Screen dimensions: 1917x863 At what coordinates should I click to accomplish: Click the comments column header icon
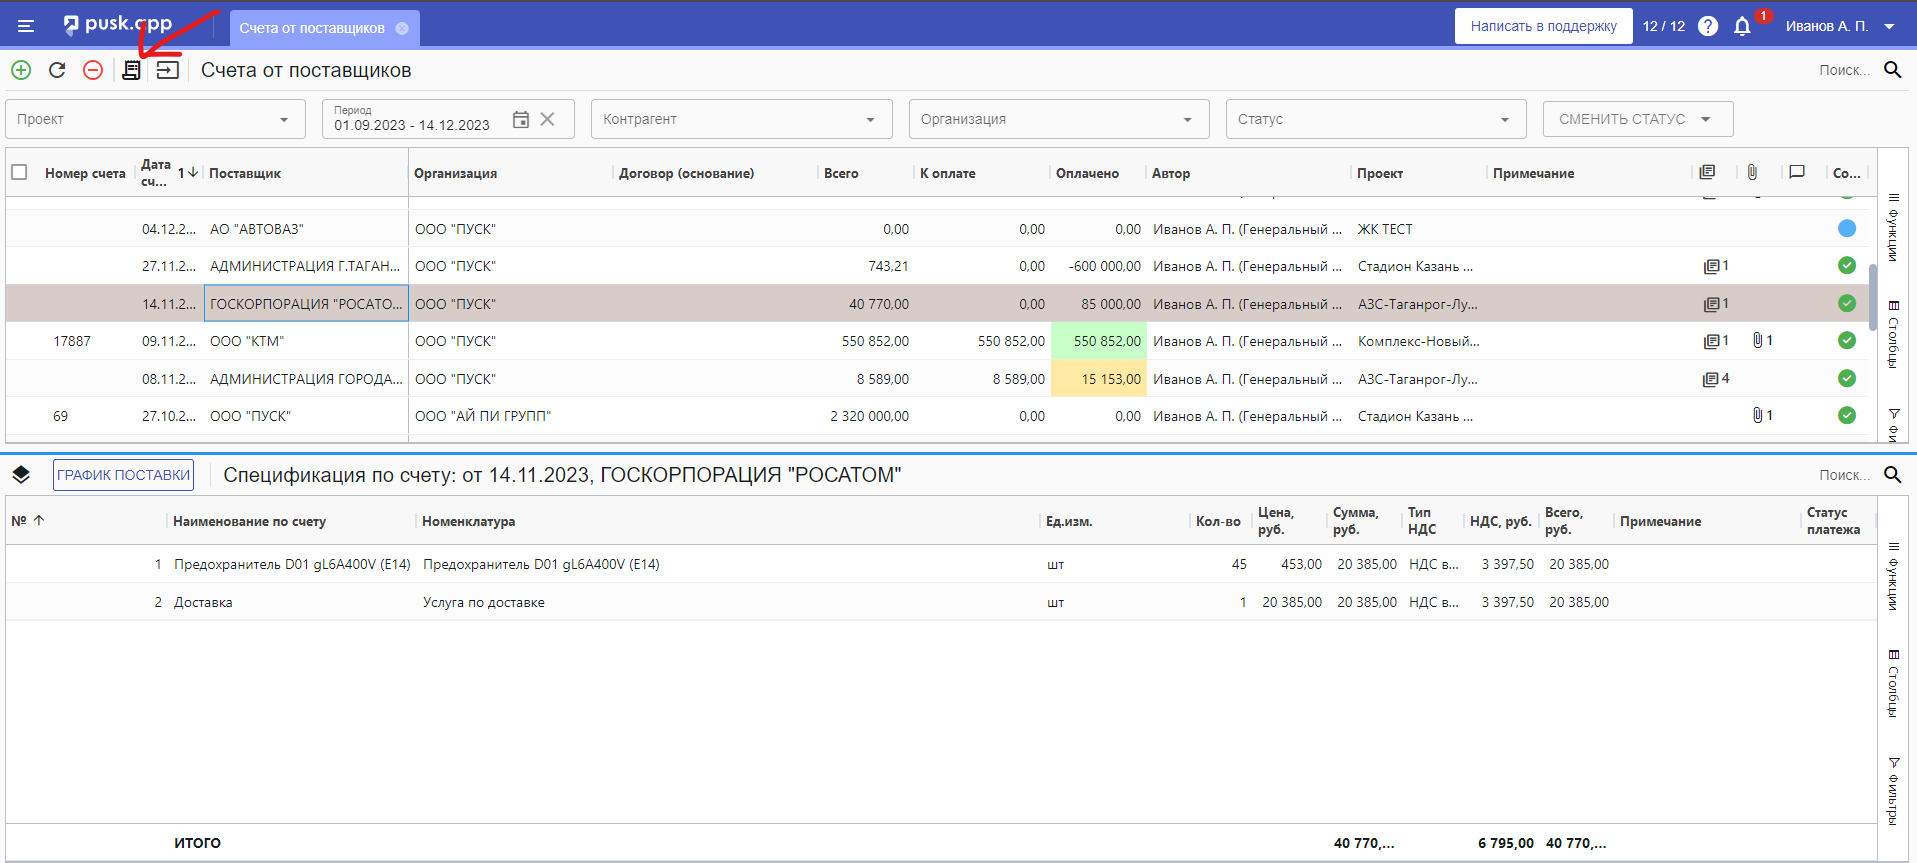[x=1797, y=172]
